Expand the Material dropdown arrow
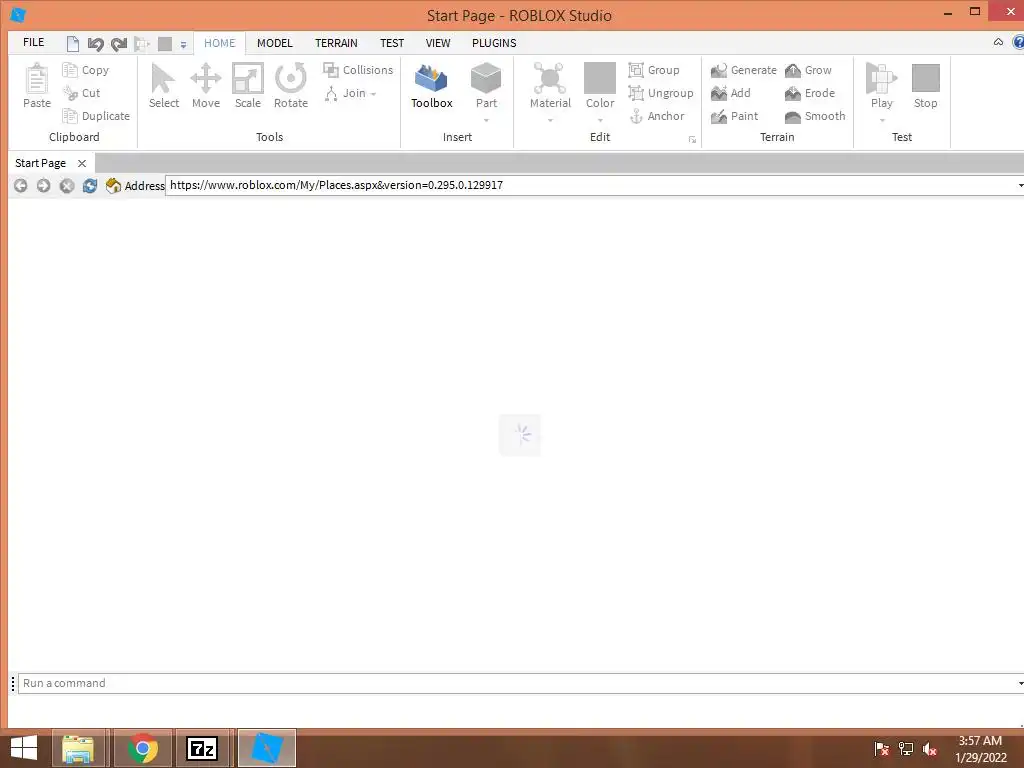The image size is (1024, 768). pyautogui.click(x=550, y=120)
